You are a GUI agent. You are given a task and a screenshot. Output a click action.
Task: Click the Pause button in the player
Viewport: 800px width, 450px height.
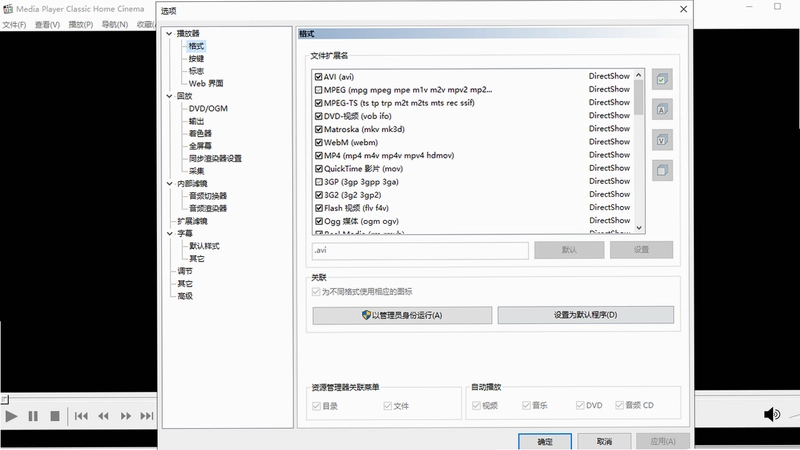pos(33,416)
